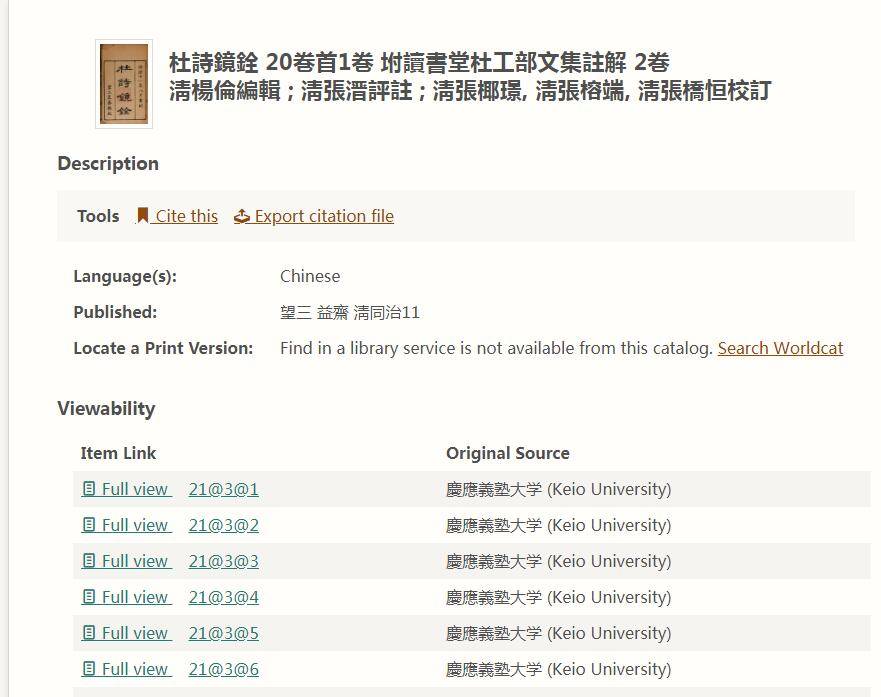
Task: Open item link 21@3@1
Action: (223, 489)
